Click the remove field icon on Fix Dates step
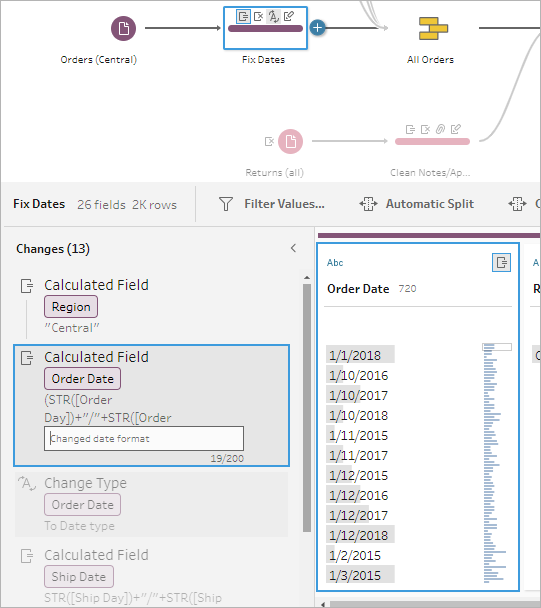Viewport: 541px width, 608px height. [258, 16]
